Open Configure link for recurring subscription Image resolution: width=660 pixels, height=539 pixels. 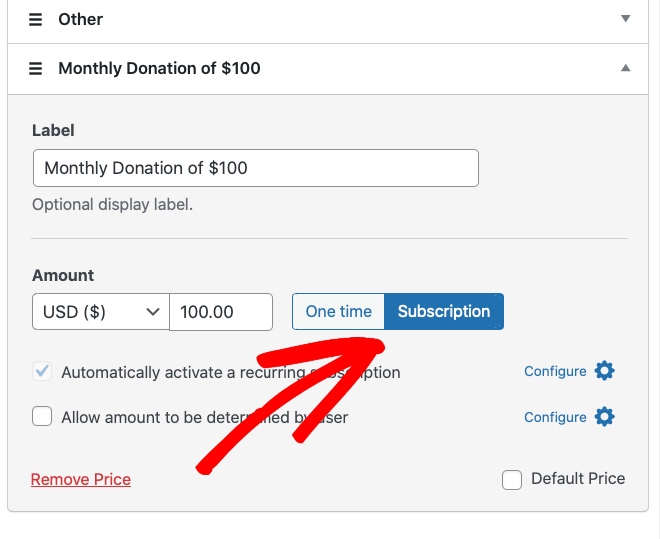point(555,371)
